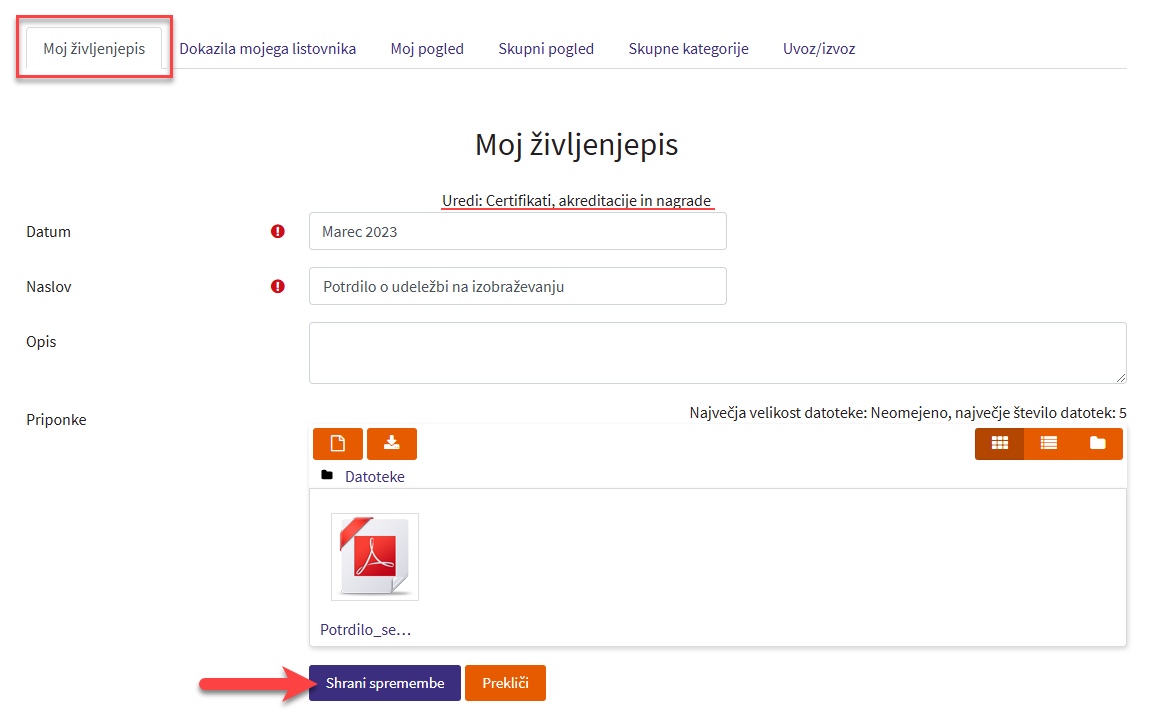
Task: Go to the Skupni pogled tab
Action: point(546,48)
